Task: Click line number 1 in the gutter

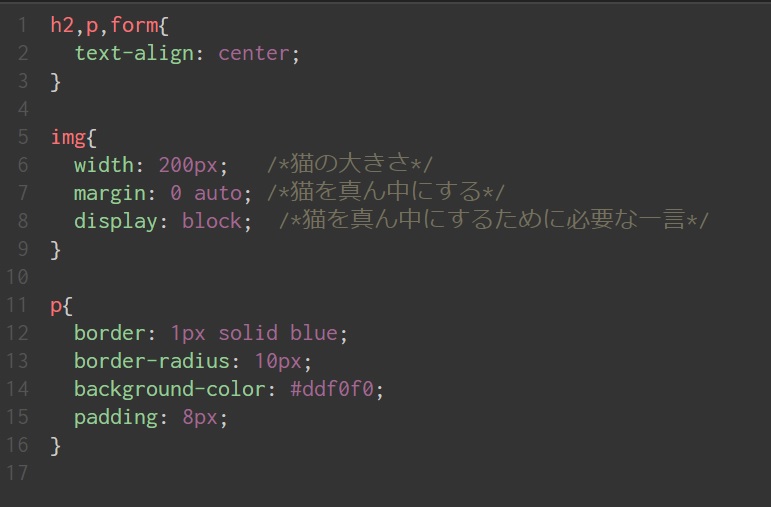Action: click(x=23, y=25)
